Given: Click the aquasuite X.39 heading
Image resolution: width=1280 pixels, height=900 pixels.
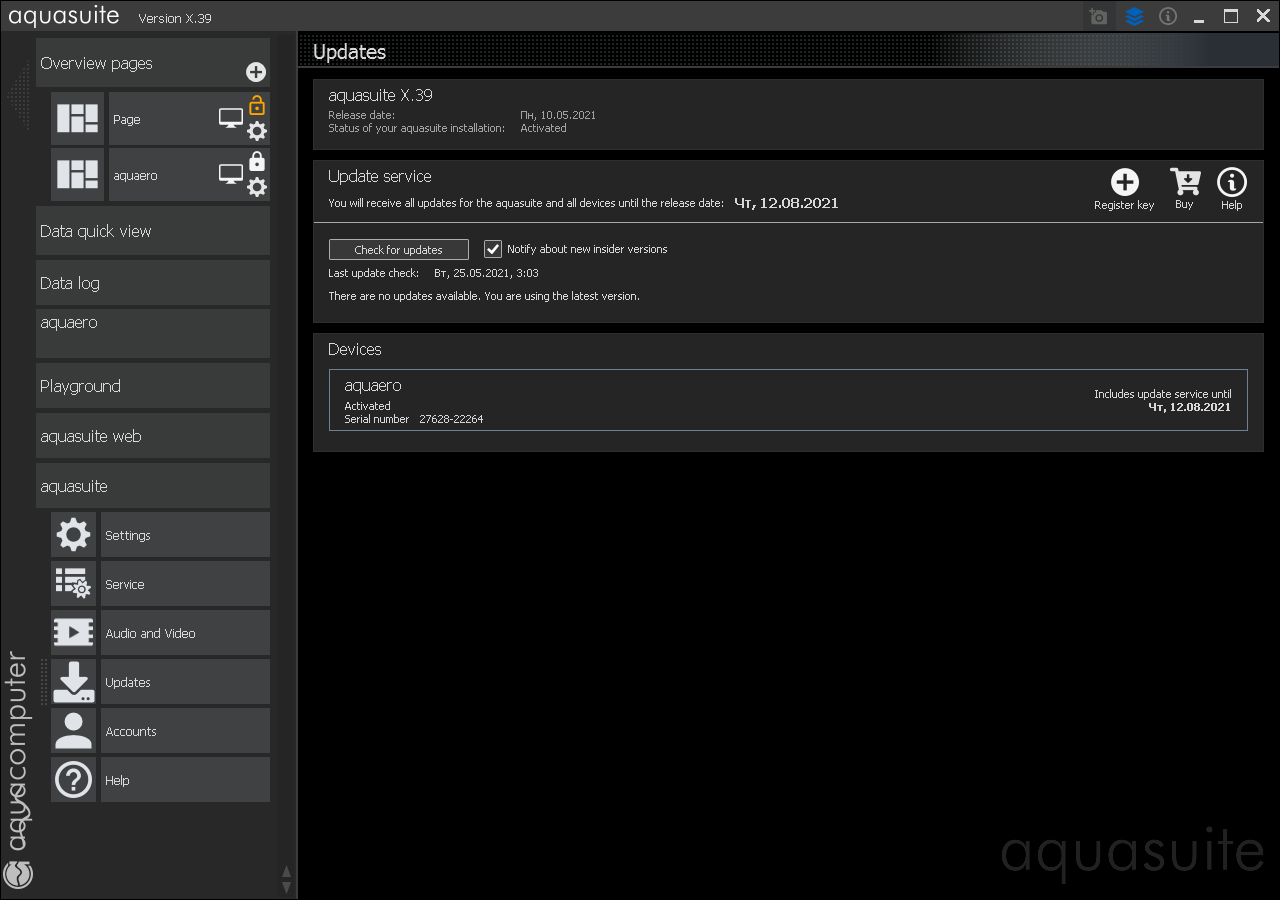Looking at the screenshot, I should point(380,96).
